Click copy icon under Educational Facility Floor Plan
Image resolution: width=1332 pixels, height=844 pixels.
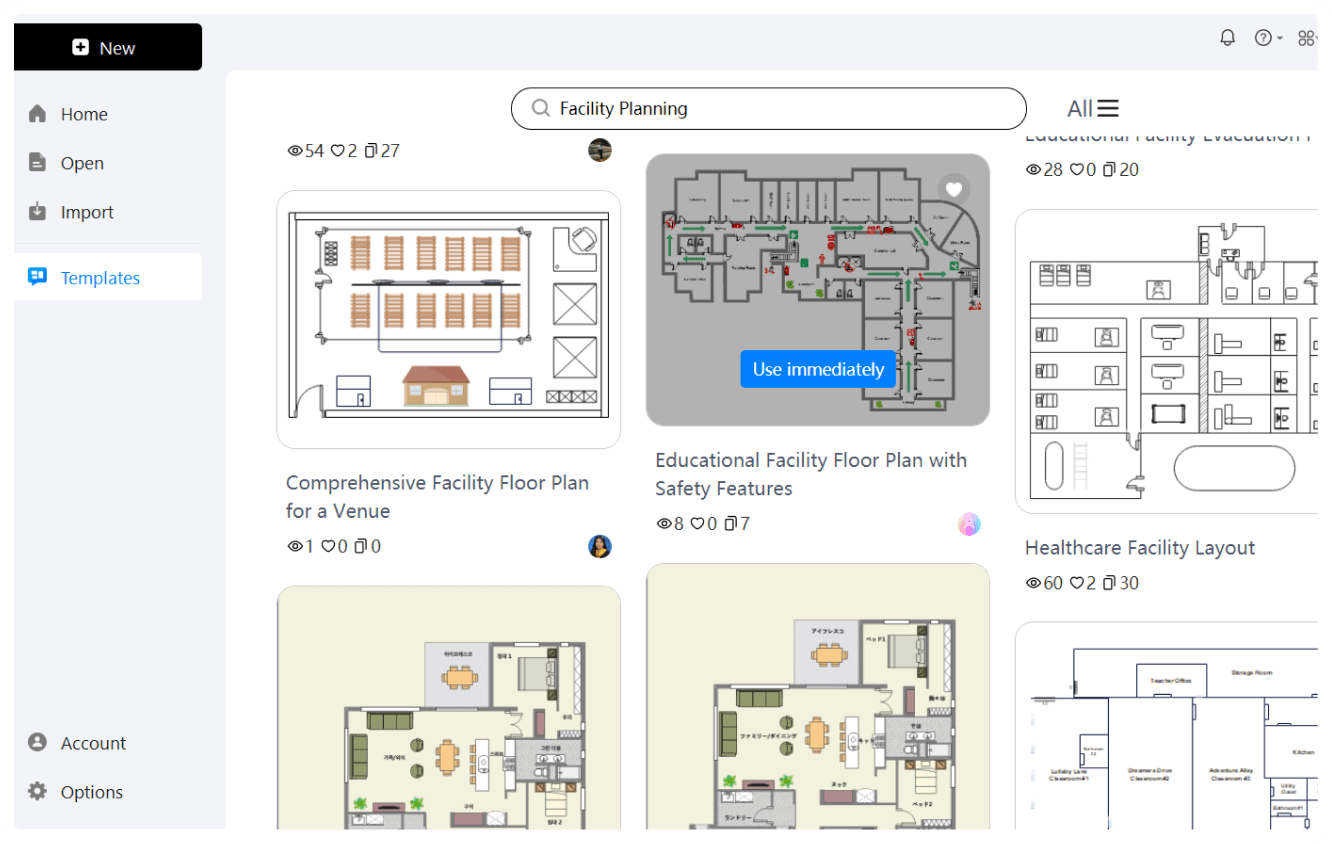click(x=730, y=523)
